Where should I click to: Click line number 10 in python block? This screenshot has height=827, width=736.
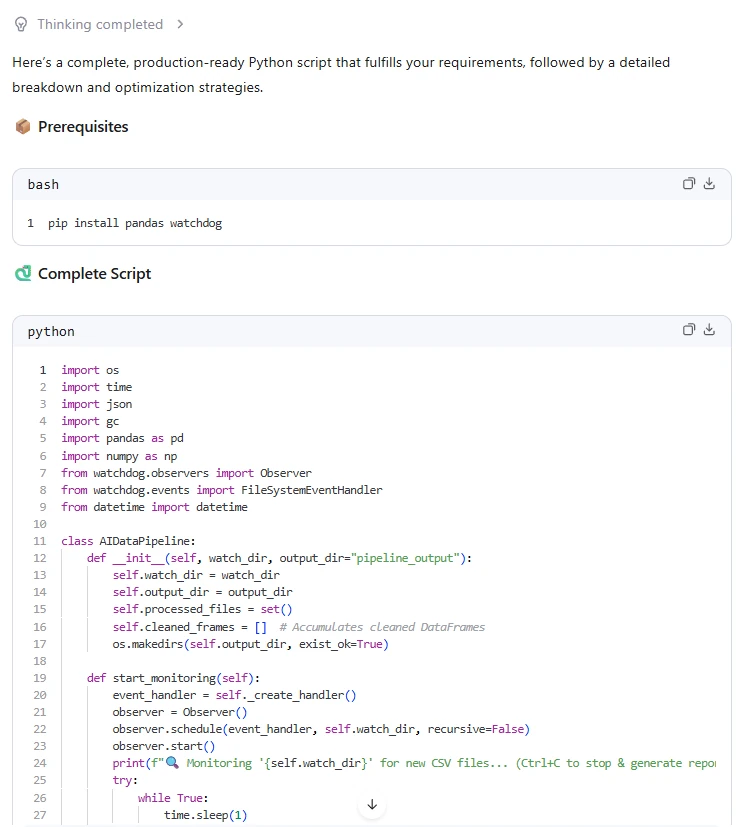coord(40,524)
